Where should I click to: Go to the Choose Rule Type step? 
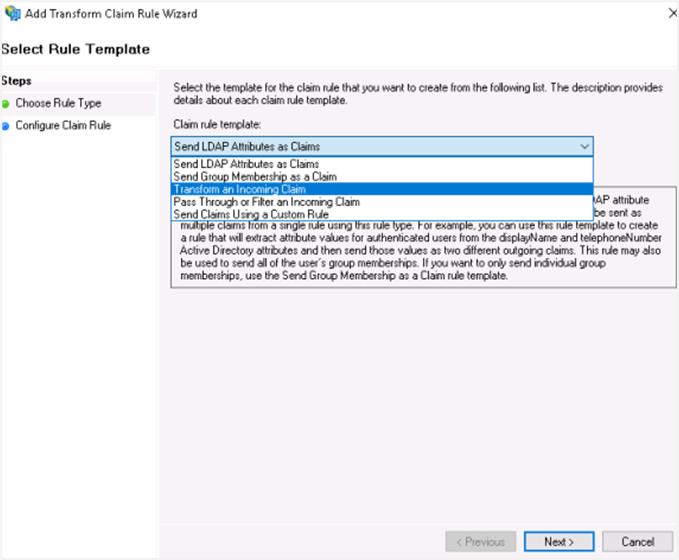[58, 103]
